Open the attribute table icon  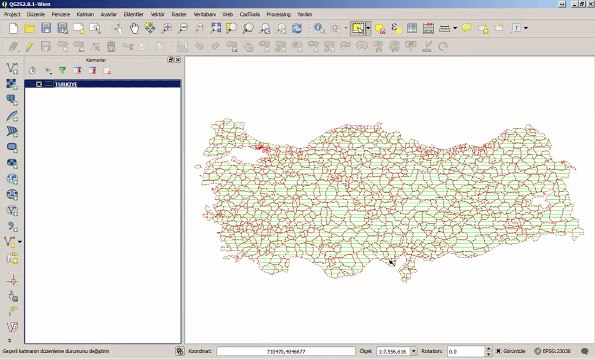[x=412, y=28]
